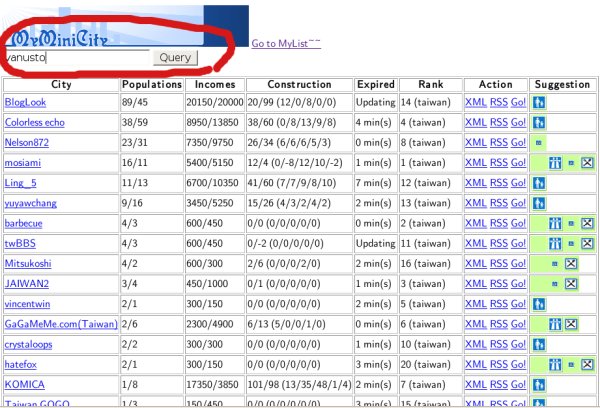Click the small square icon in barbecue row

[571, 224]
